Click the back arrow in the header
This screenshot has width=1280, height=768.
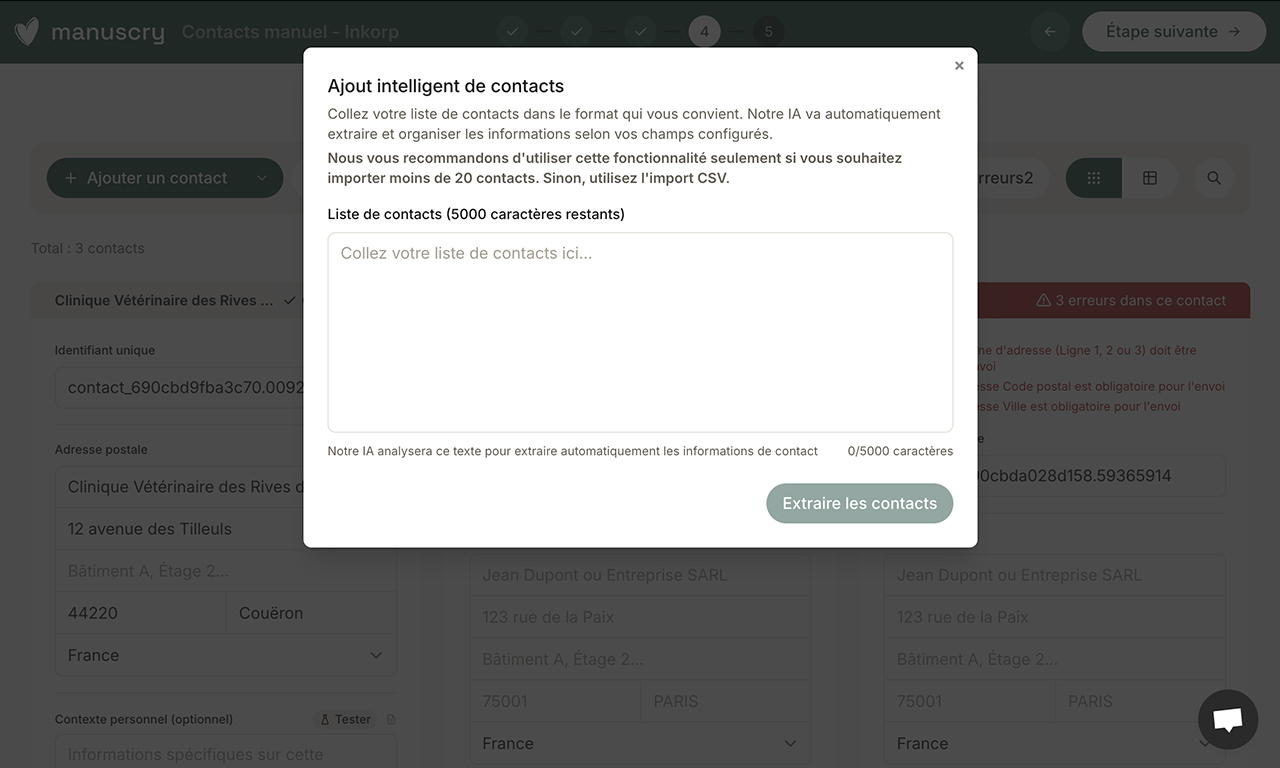coord(1049,31)
